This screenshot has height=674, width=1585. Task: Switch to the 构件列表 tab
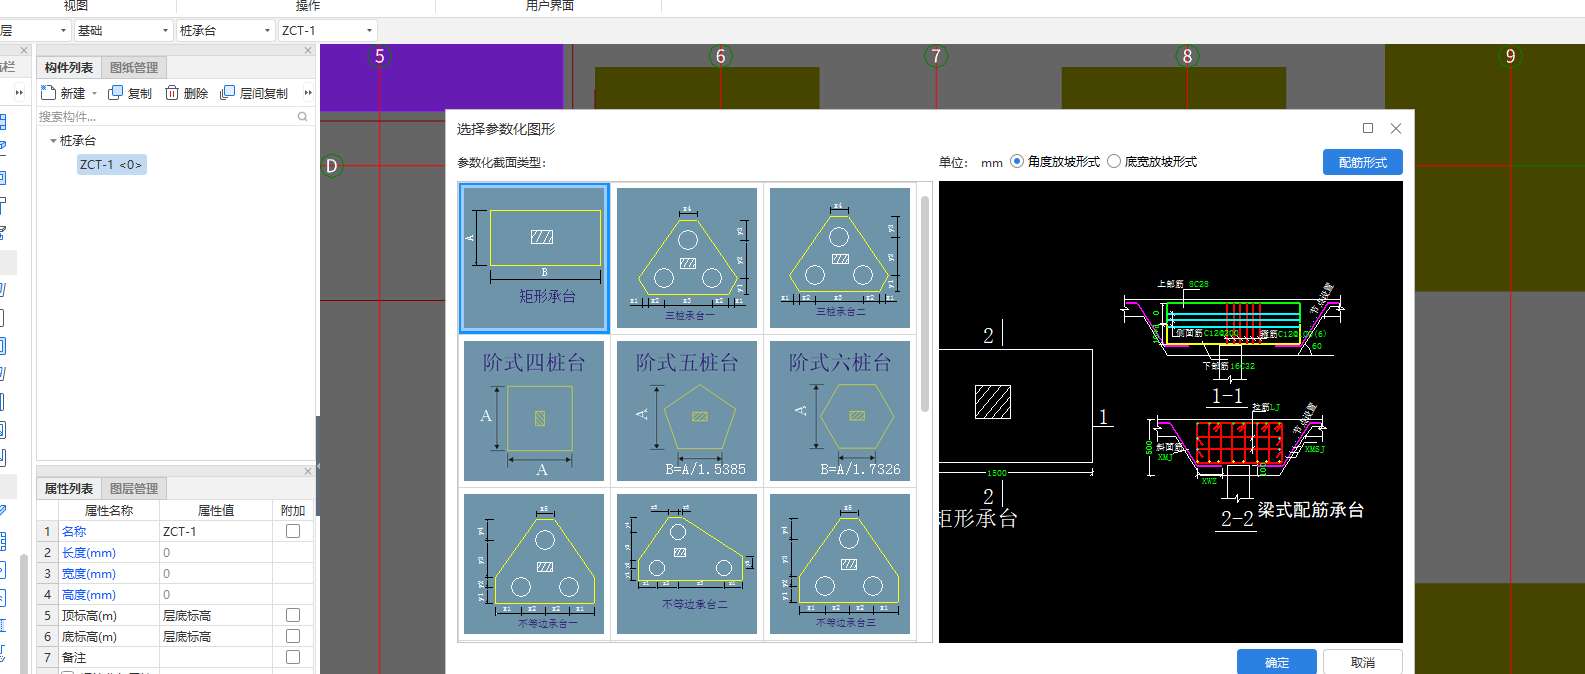69,67
